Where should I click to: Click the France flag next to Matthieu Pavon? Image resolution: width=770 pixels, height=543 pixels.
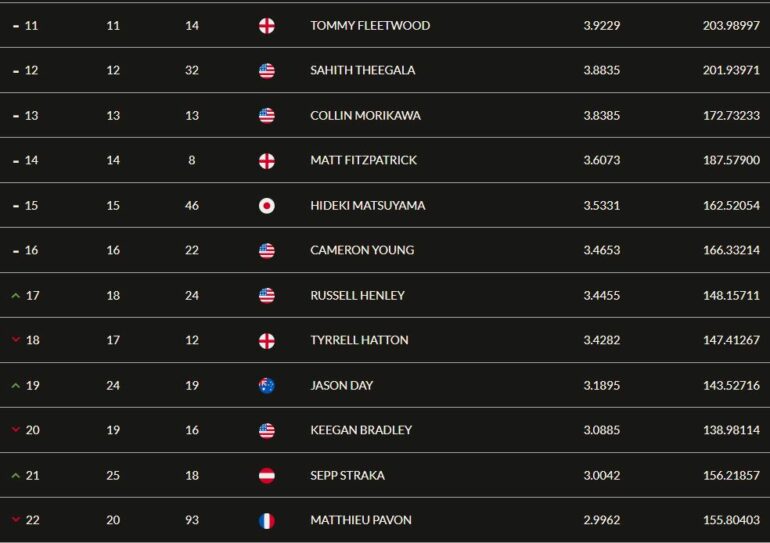(x=267, y=520)
